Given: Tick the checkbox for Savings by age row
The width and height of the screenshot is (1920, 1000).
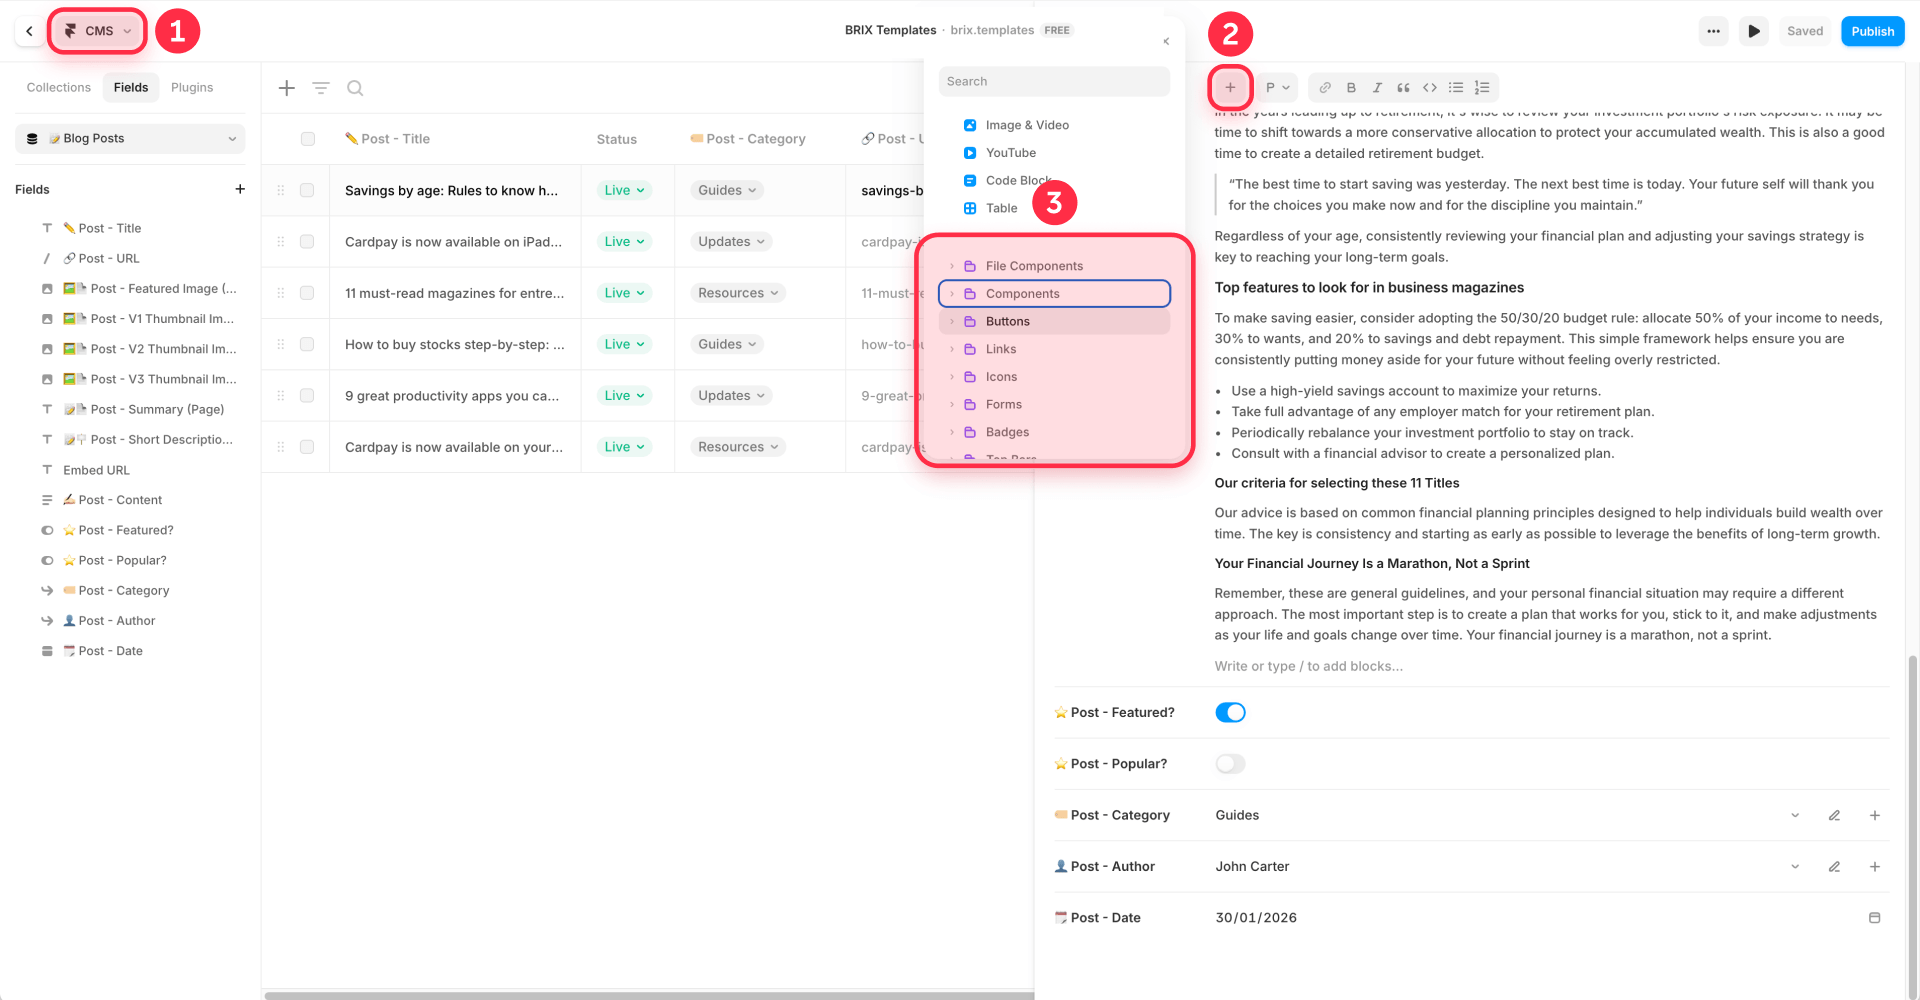Looking at the screenshot, I should point(307,190).
